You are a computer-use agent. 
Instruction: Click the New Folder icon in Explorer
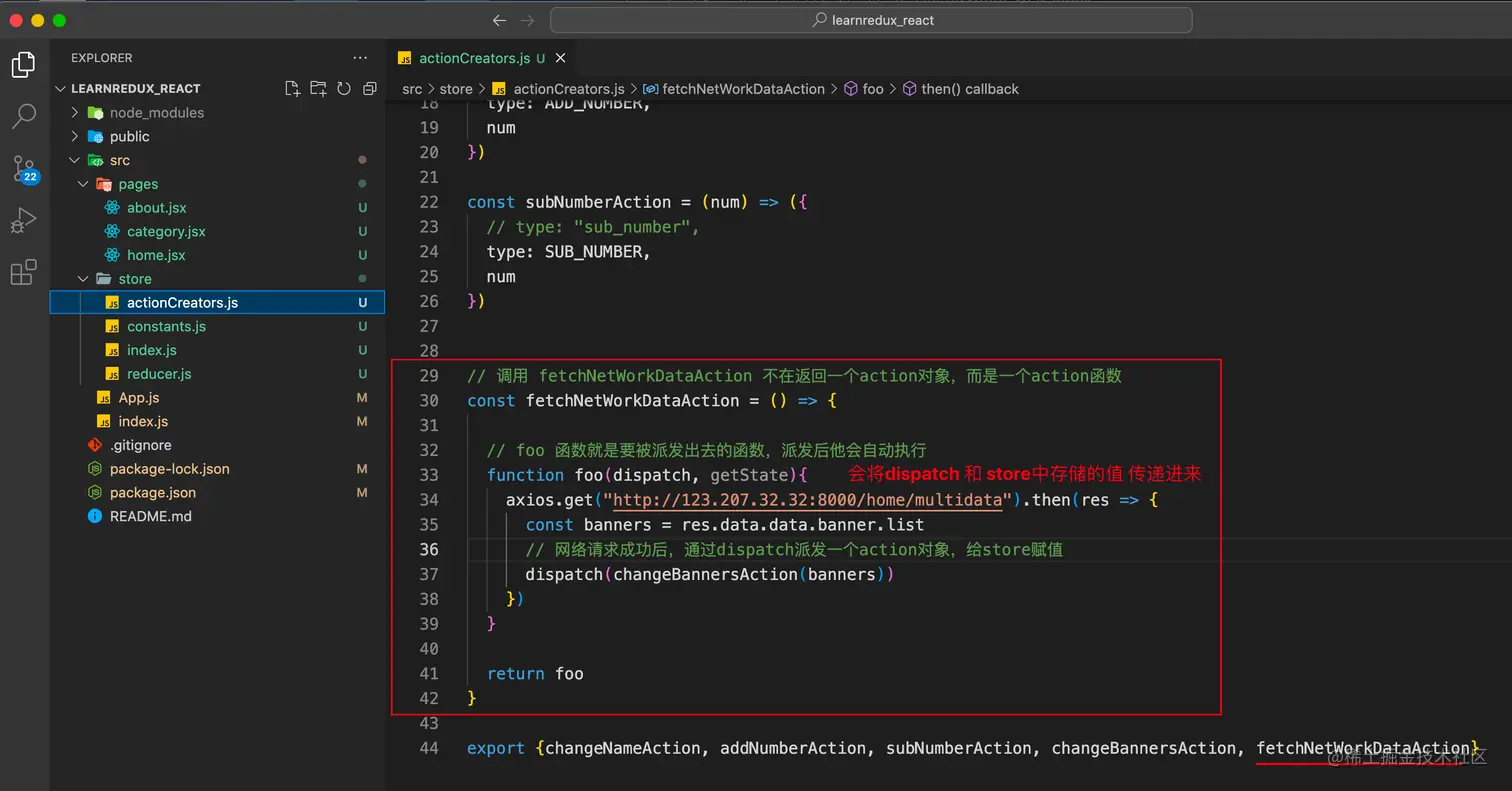click(x=318, y=88)
